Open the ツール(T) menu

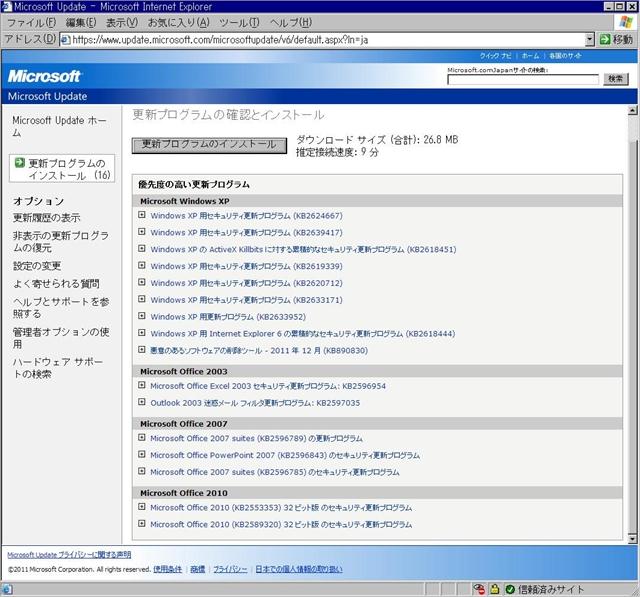[x=239, y=22]
